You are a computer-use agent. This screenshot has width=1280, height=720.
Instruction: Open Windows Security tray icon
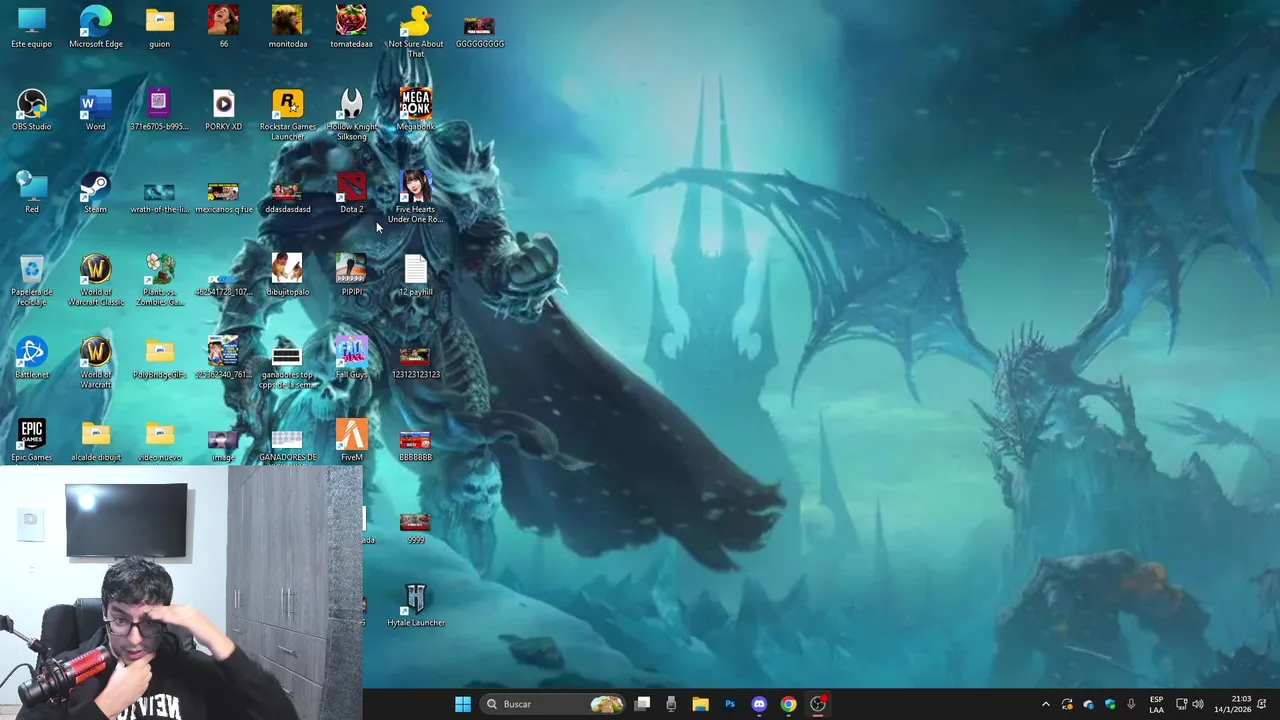click(x=1110, y=704)
